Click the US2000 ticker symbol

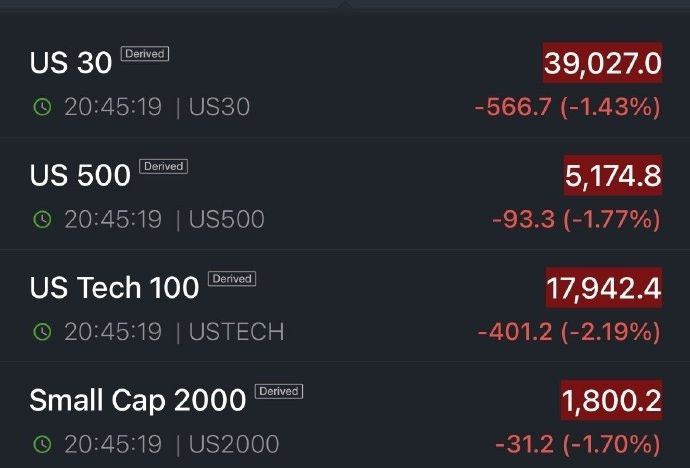click(x=234, y=444)
